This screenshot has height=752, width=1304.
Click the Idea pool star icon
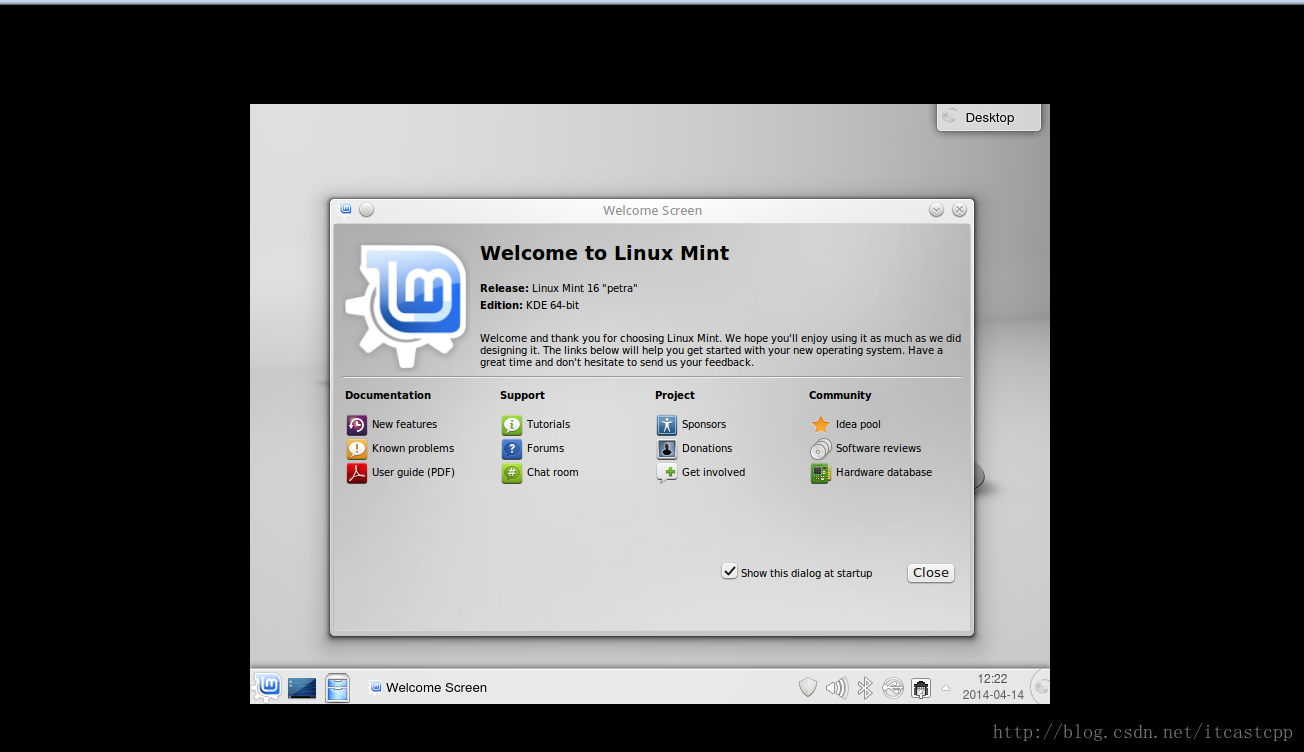821,424
